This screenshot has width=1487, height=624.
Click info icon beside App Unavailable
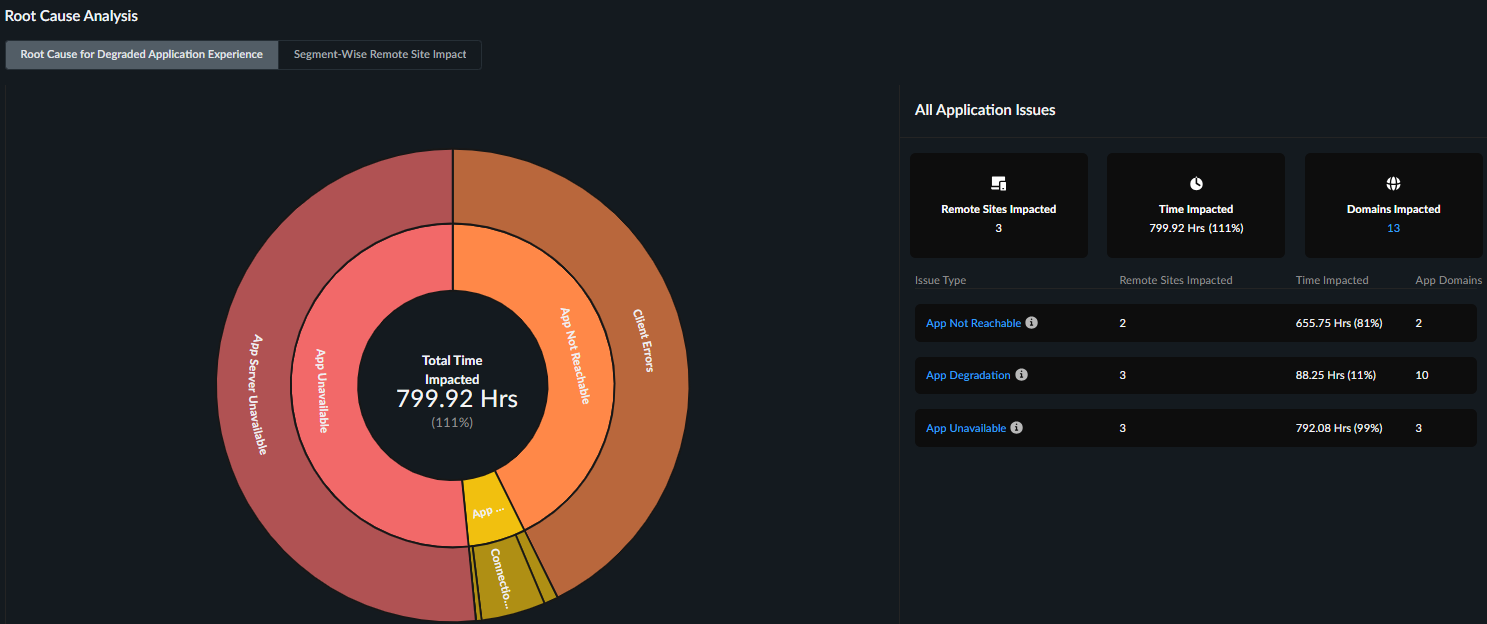pyautogui.click(x=1017, y=427)
